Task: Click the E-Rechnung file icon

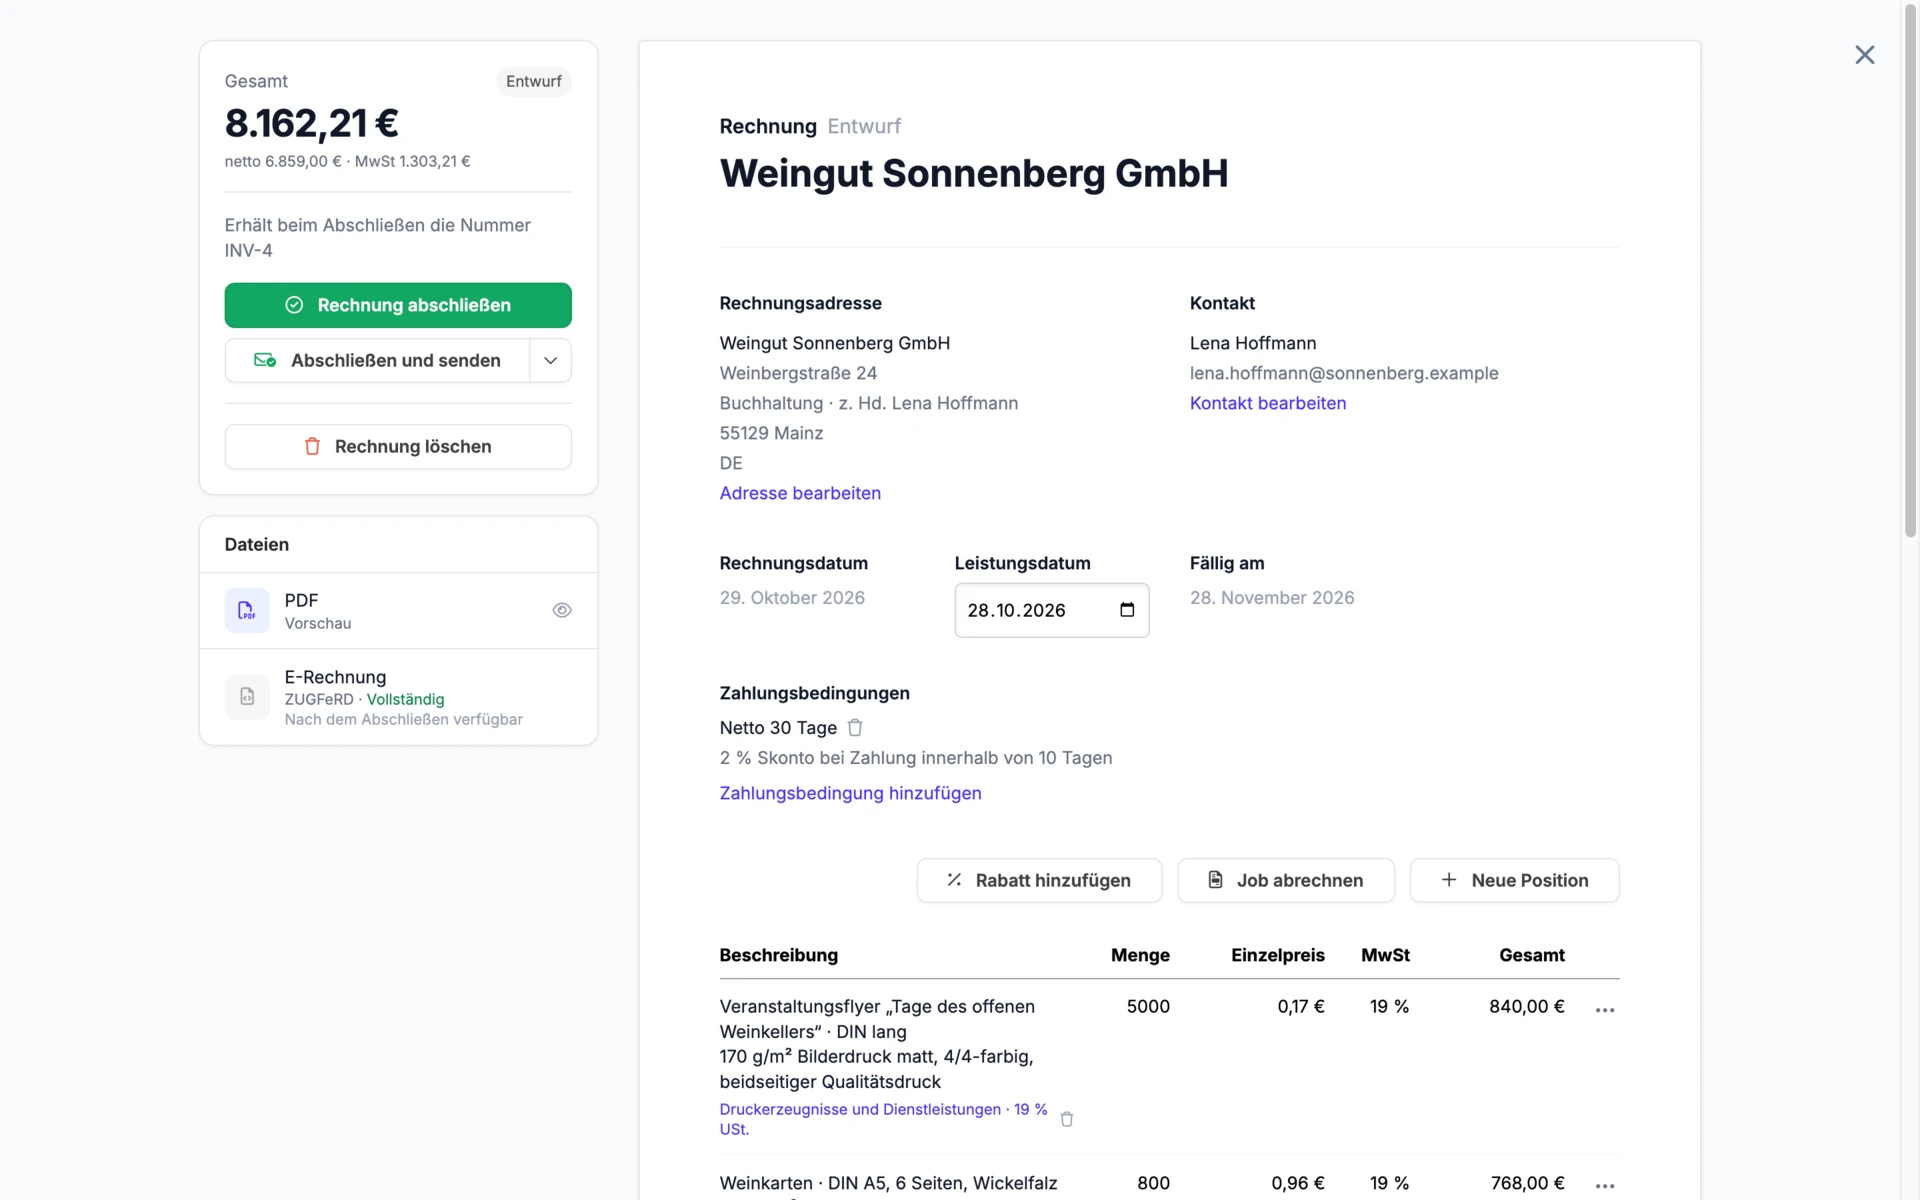Action: click(x=247, y=697)
